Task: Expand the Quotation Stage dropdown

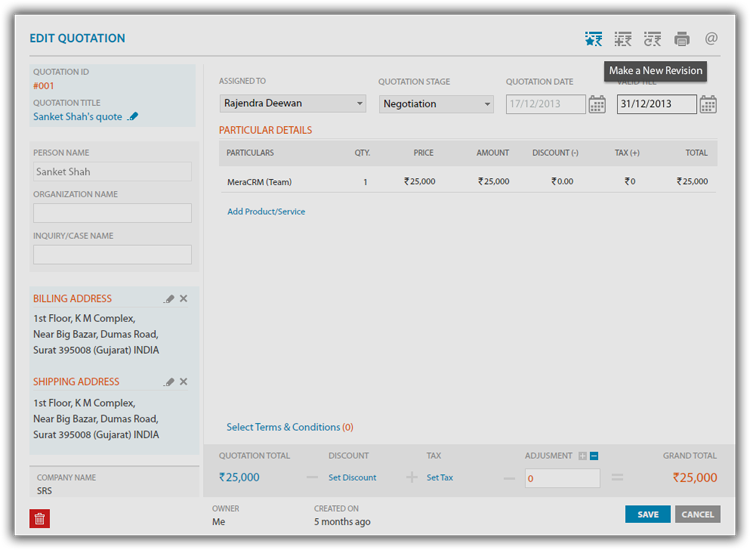Action: point(436,103)
